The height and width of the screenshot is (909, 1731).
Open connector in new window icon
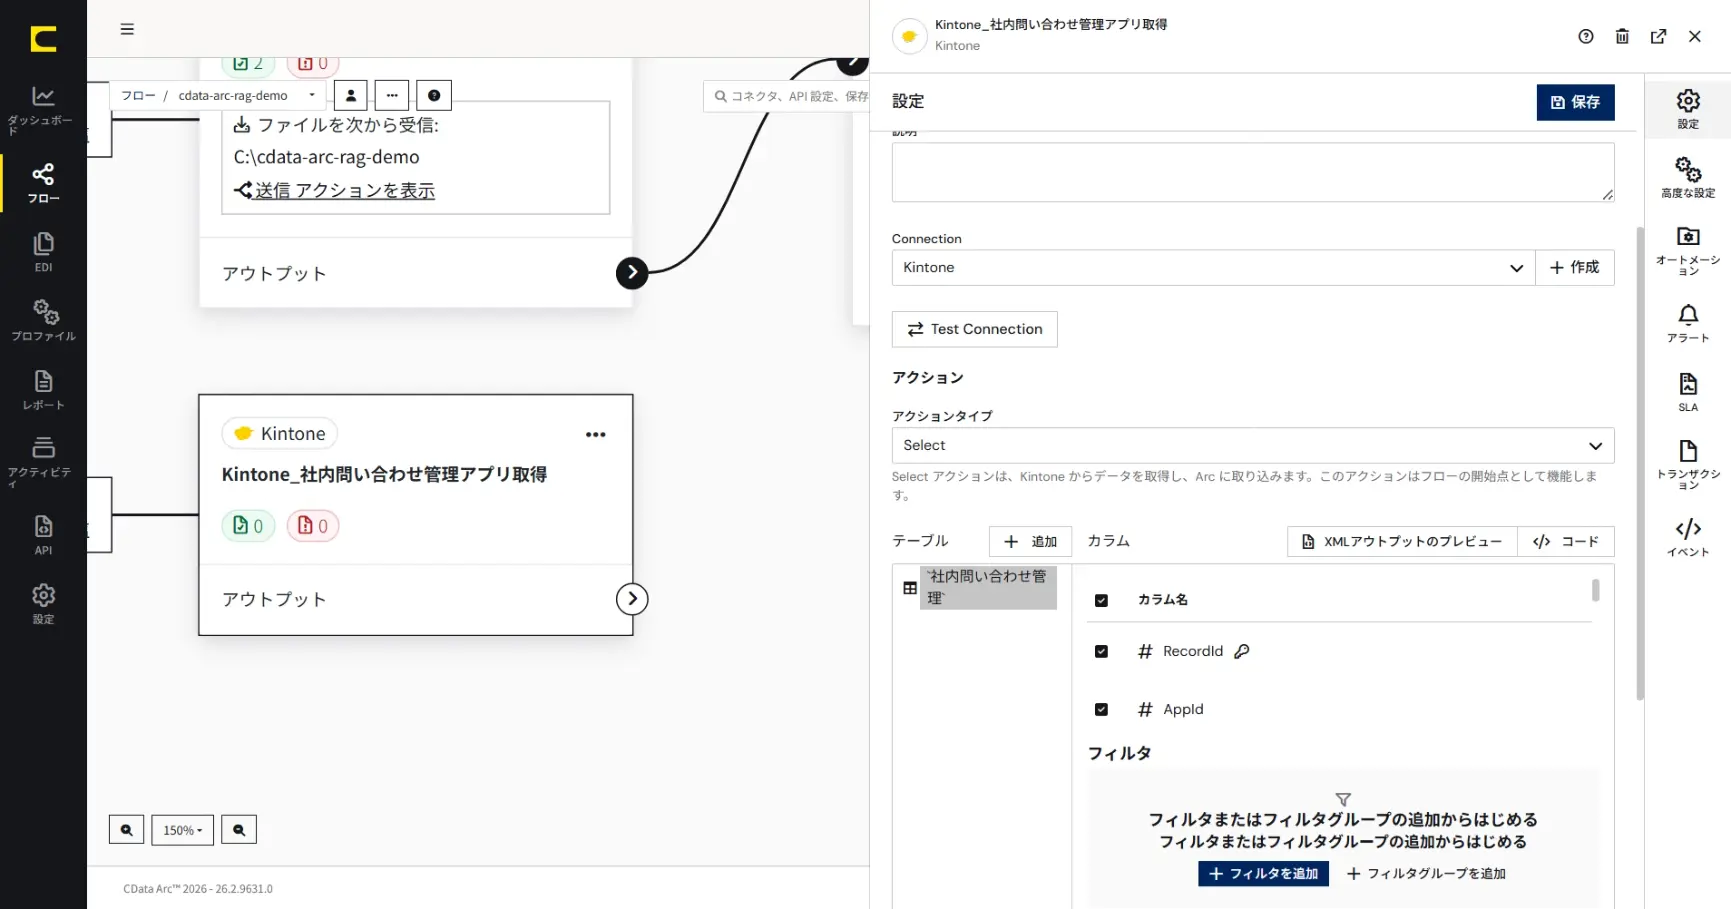point(1658,36)
